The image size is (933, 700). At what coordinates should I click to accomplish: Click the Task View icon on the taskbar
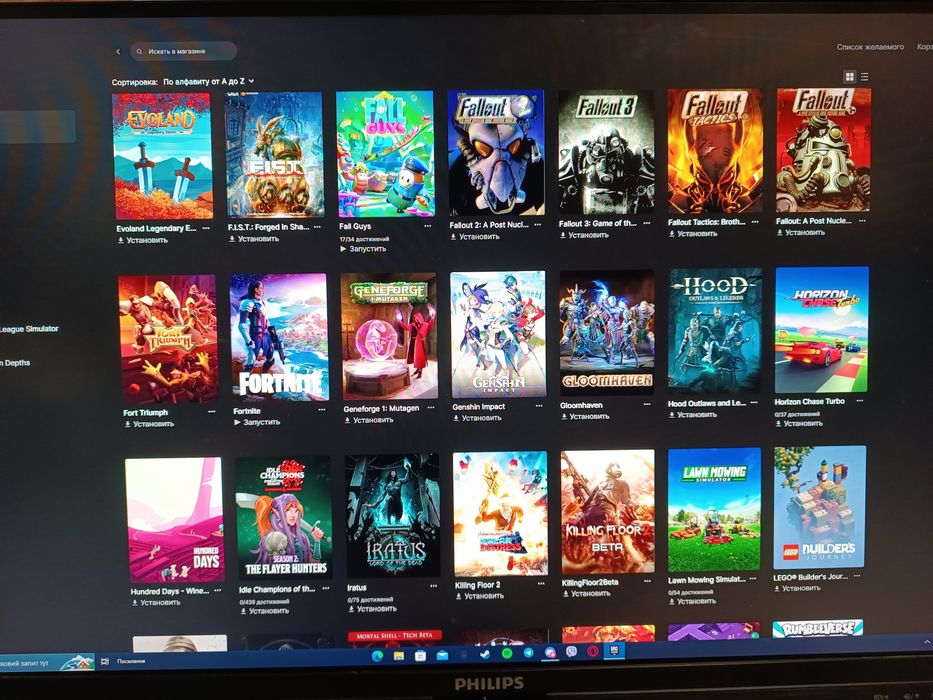pos(105,661)
